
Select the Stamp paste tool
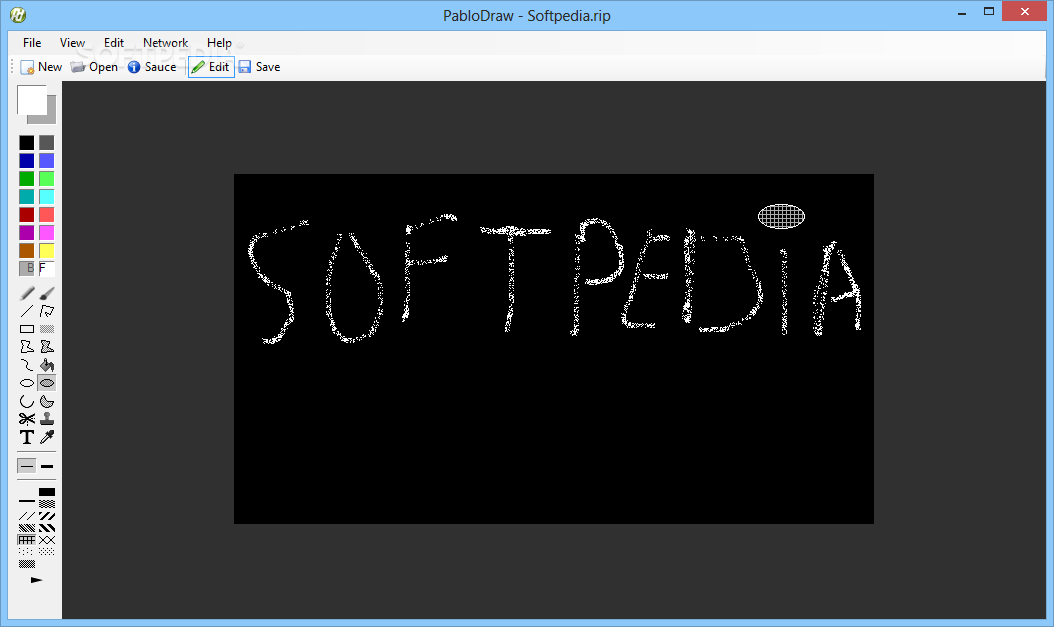[x=47, y=419]
